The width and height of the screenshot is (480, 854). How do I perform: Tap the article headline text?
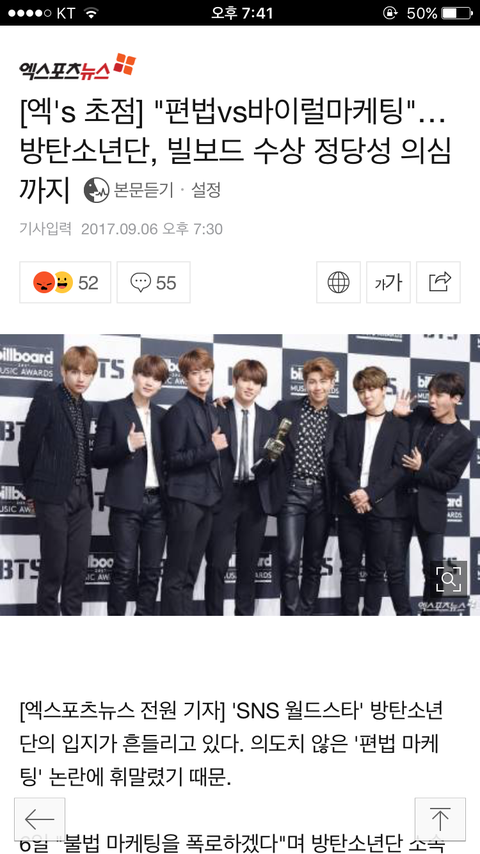click(x=235, y=151)
